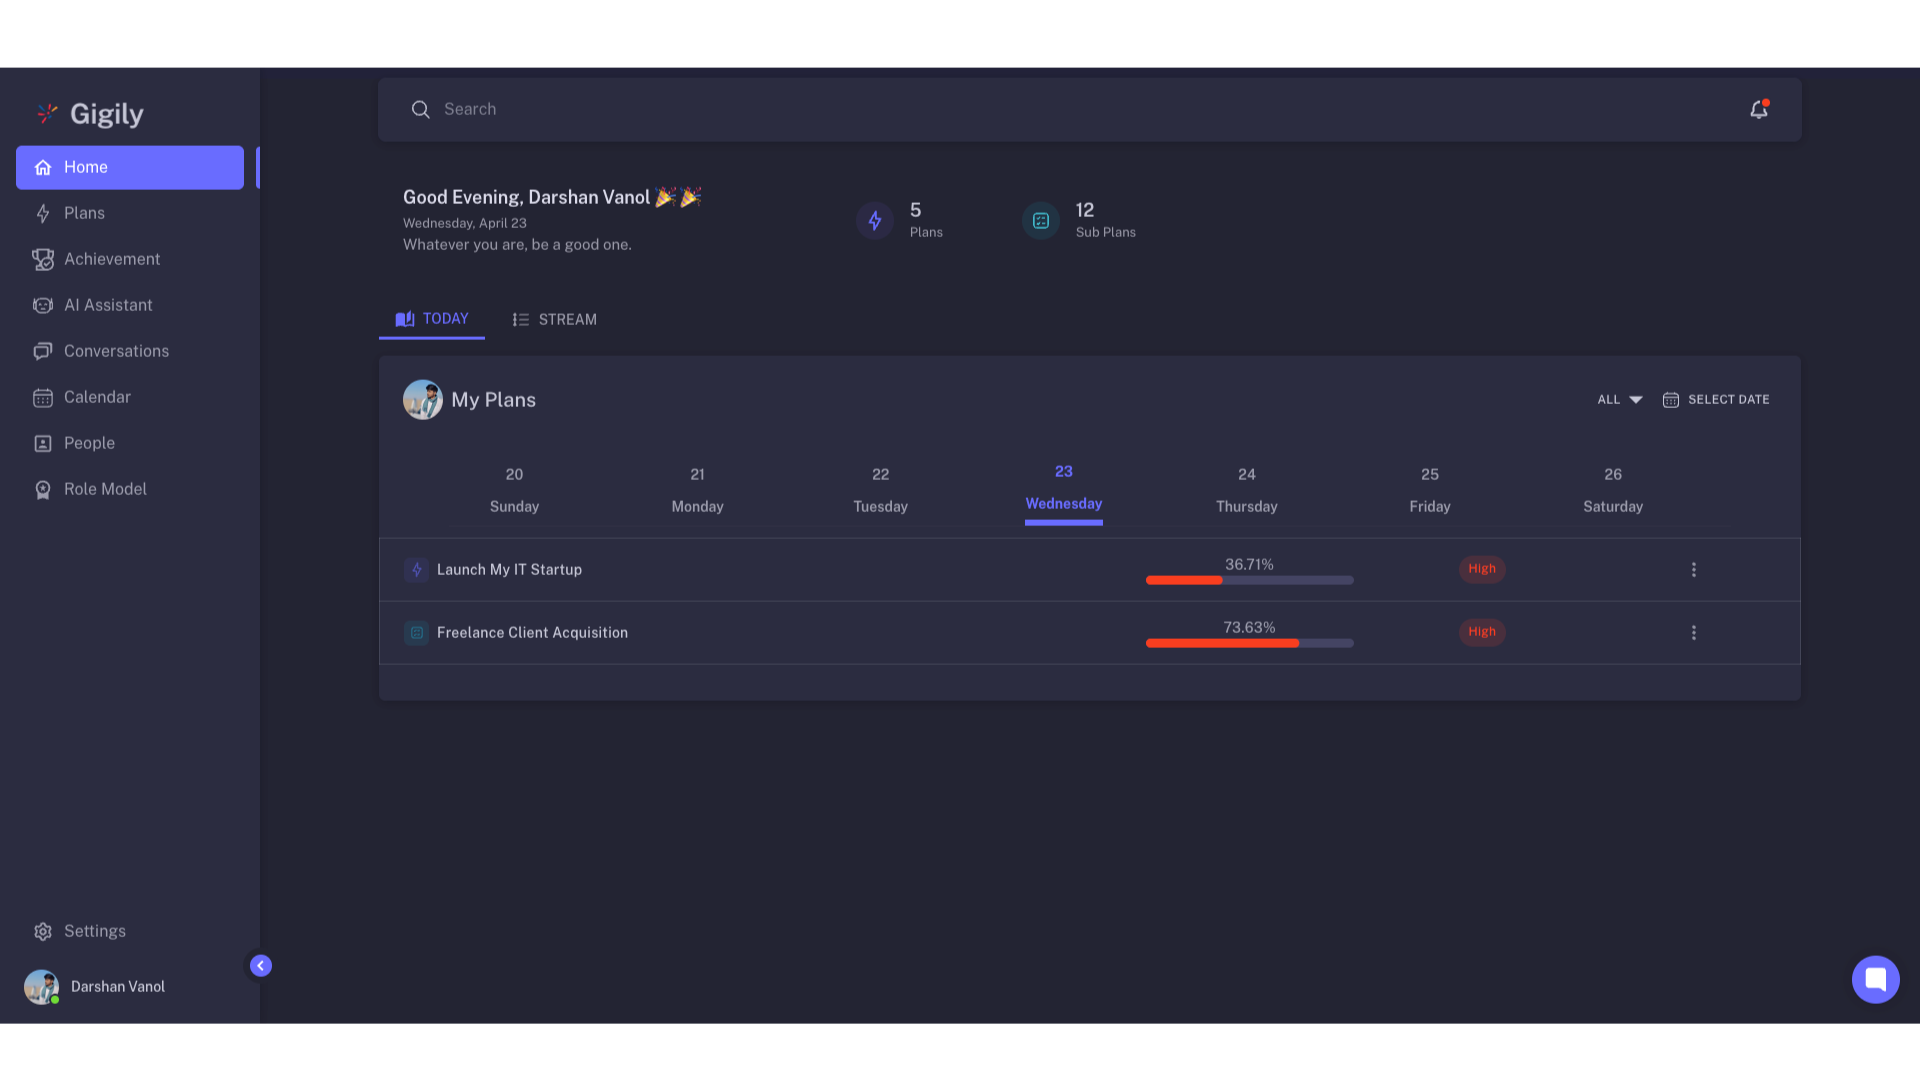
Task: Open the options menu for Launch My IT Startup
Action: (1694, 569)
